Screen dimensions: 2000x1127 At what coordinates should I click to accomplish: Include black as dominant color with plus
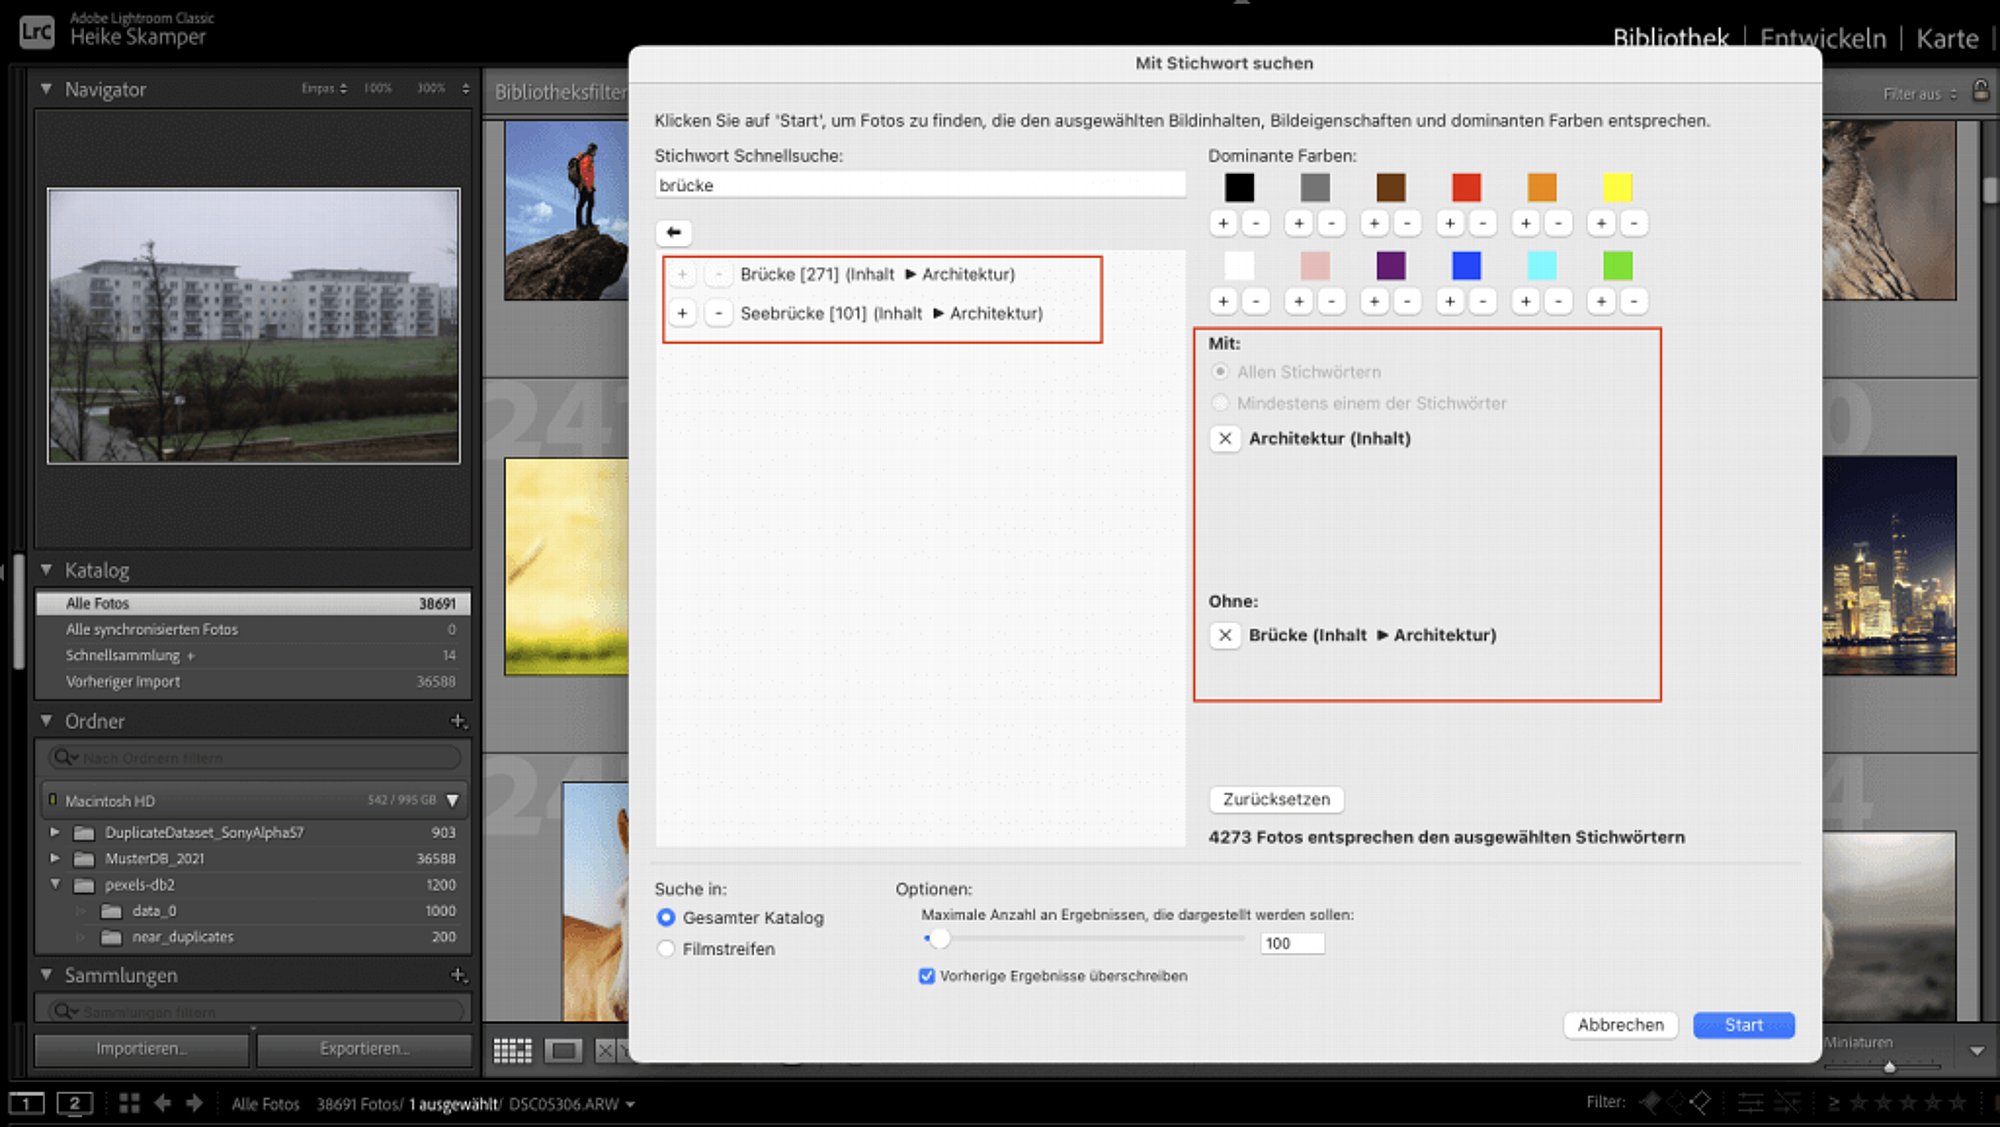pyautogui.click(x=1223, y=223)
